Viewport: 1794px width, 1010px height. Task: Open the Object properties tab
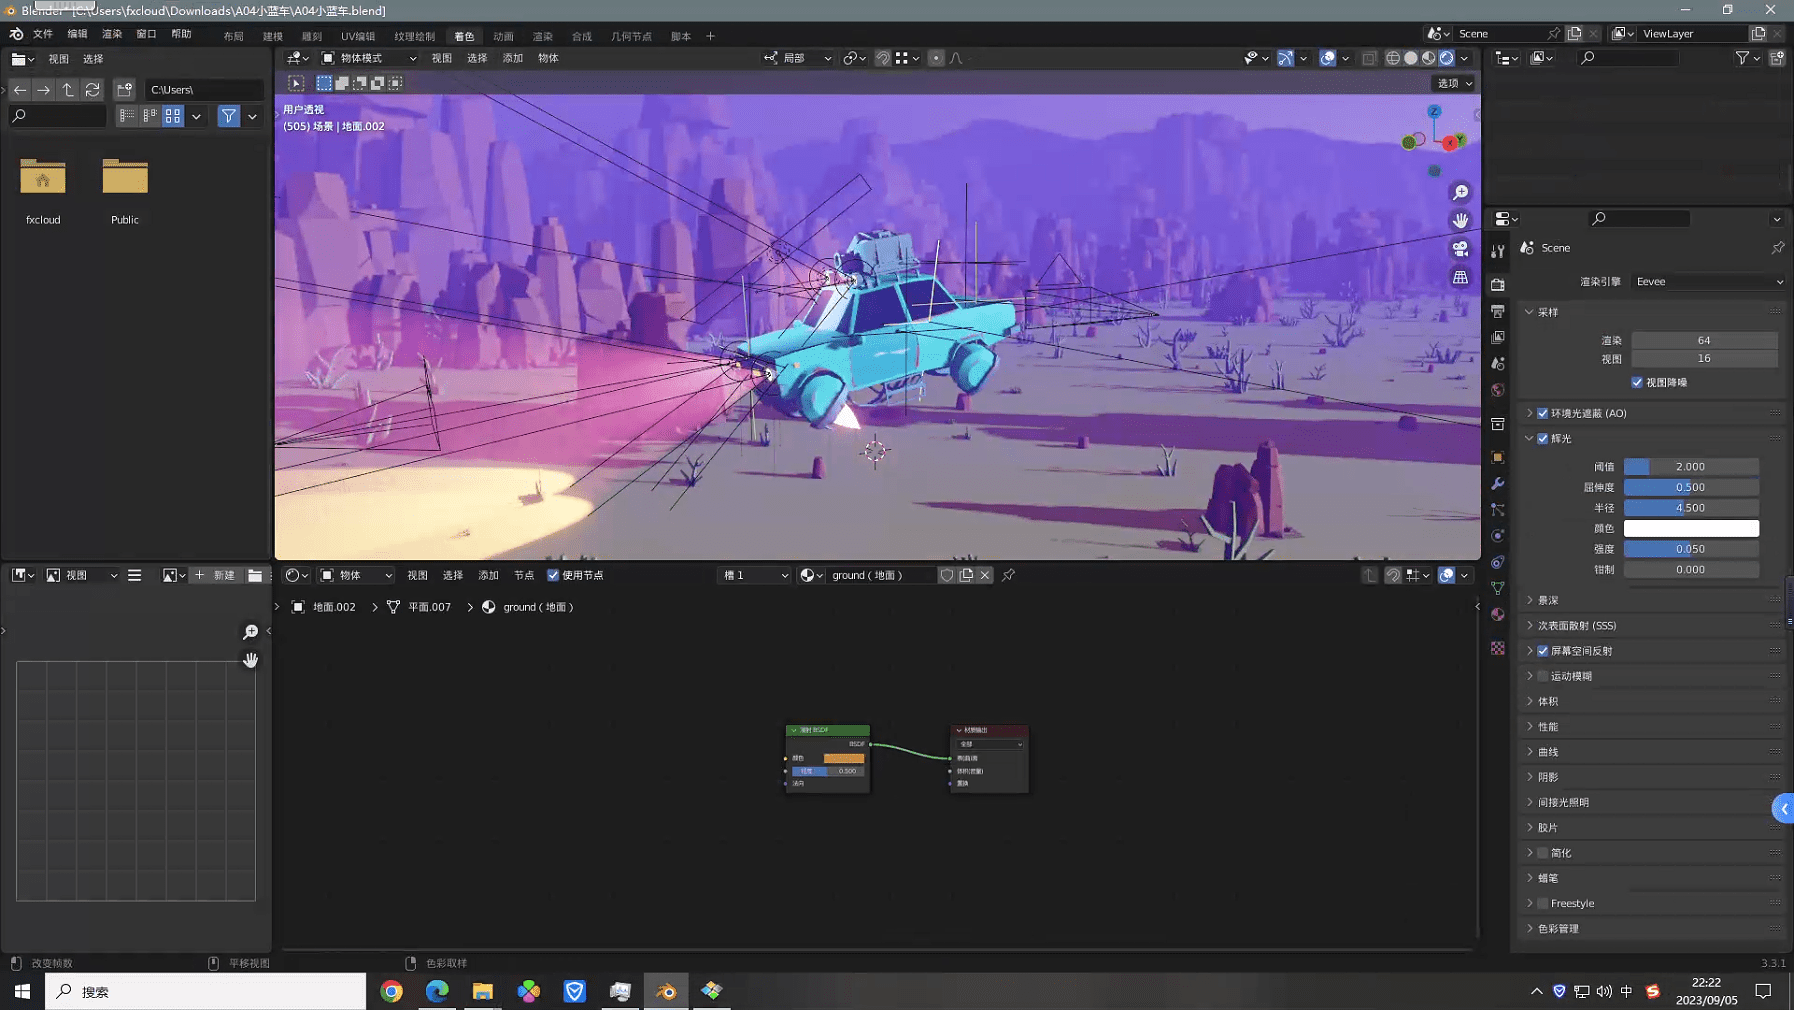1497,457
